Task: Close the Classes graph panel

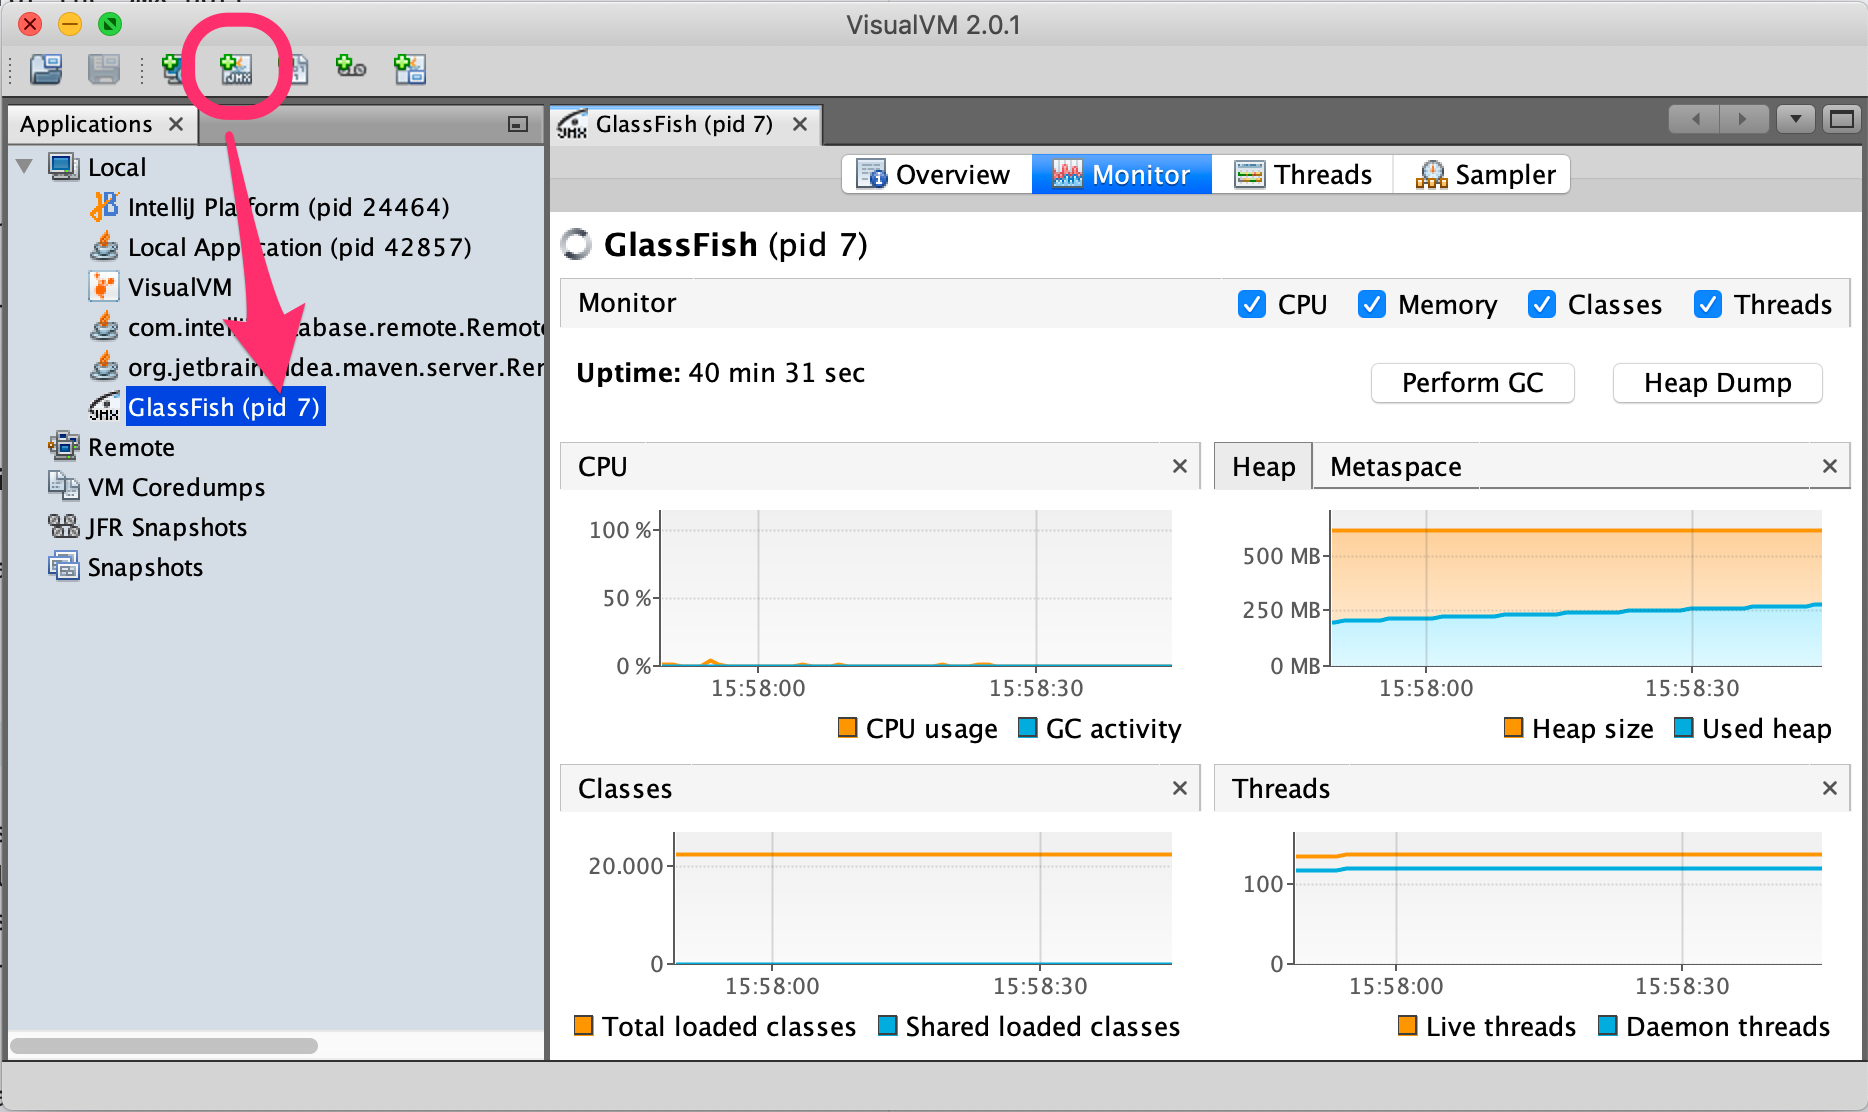Action: click(x=1180, y=788)
